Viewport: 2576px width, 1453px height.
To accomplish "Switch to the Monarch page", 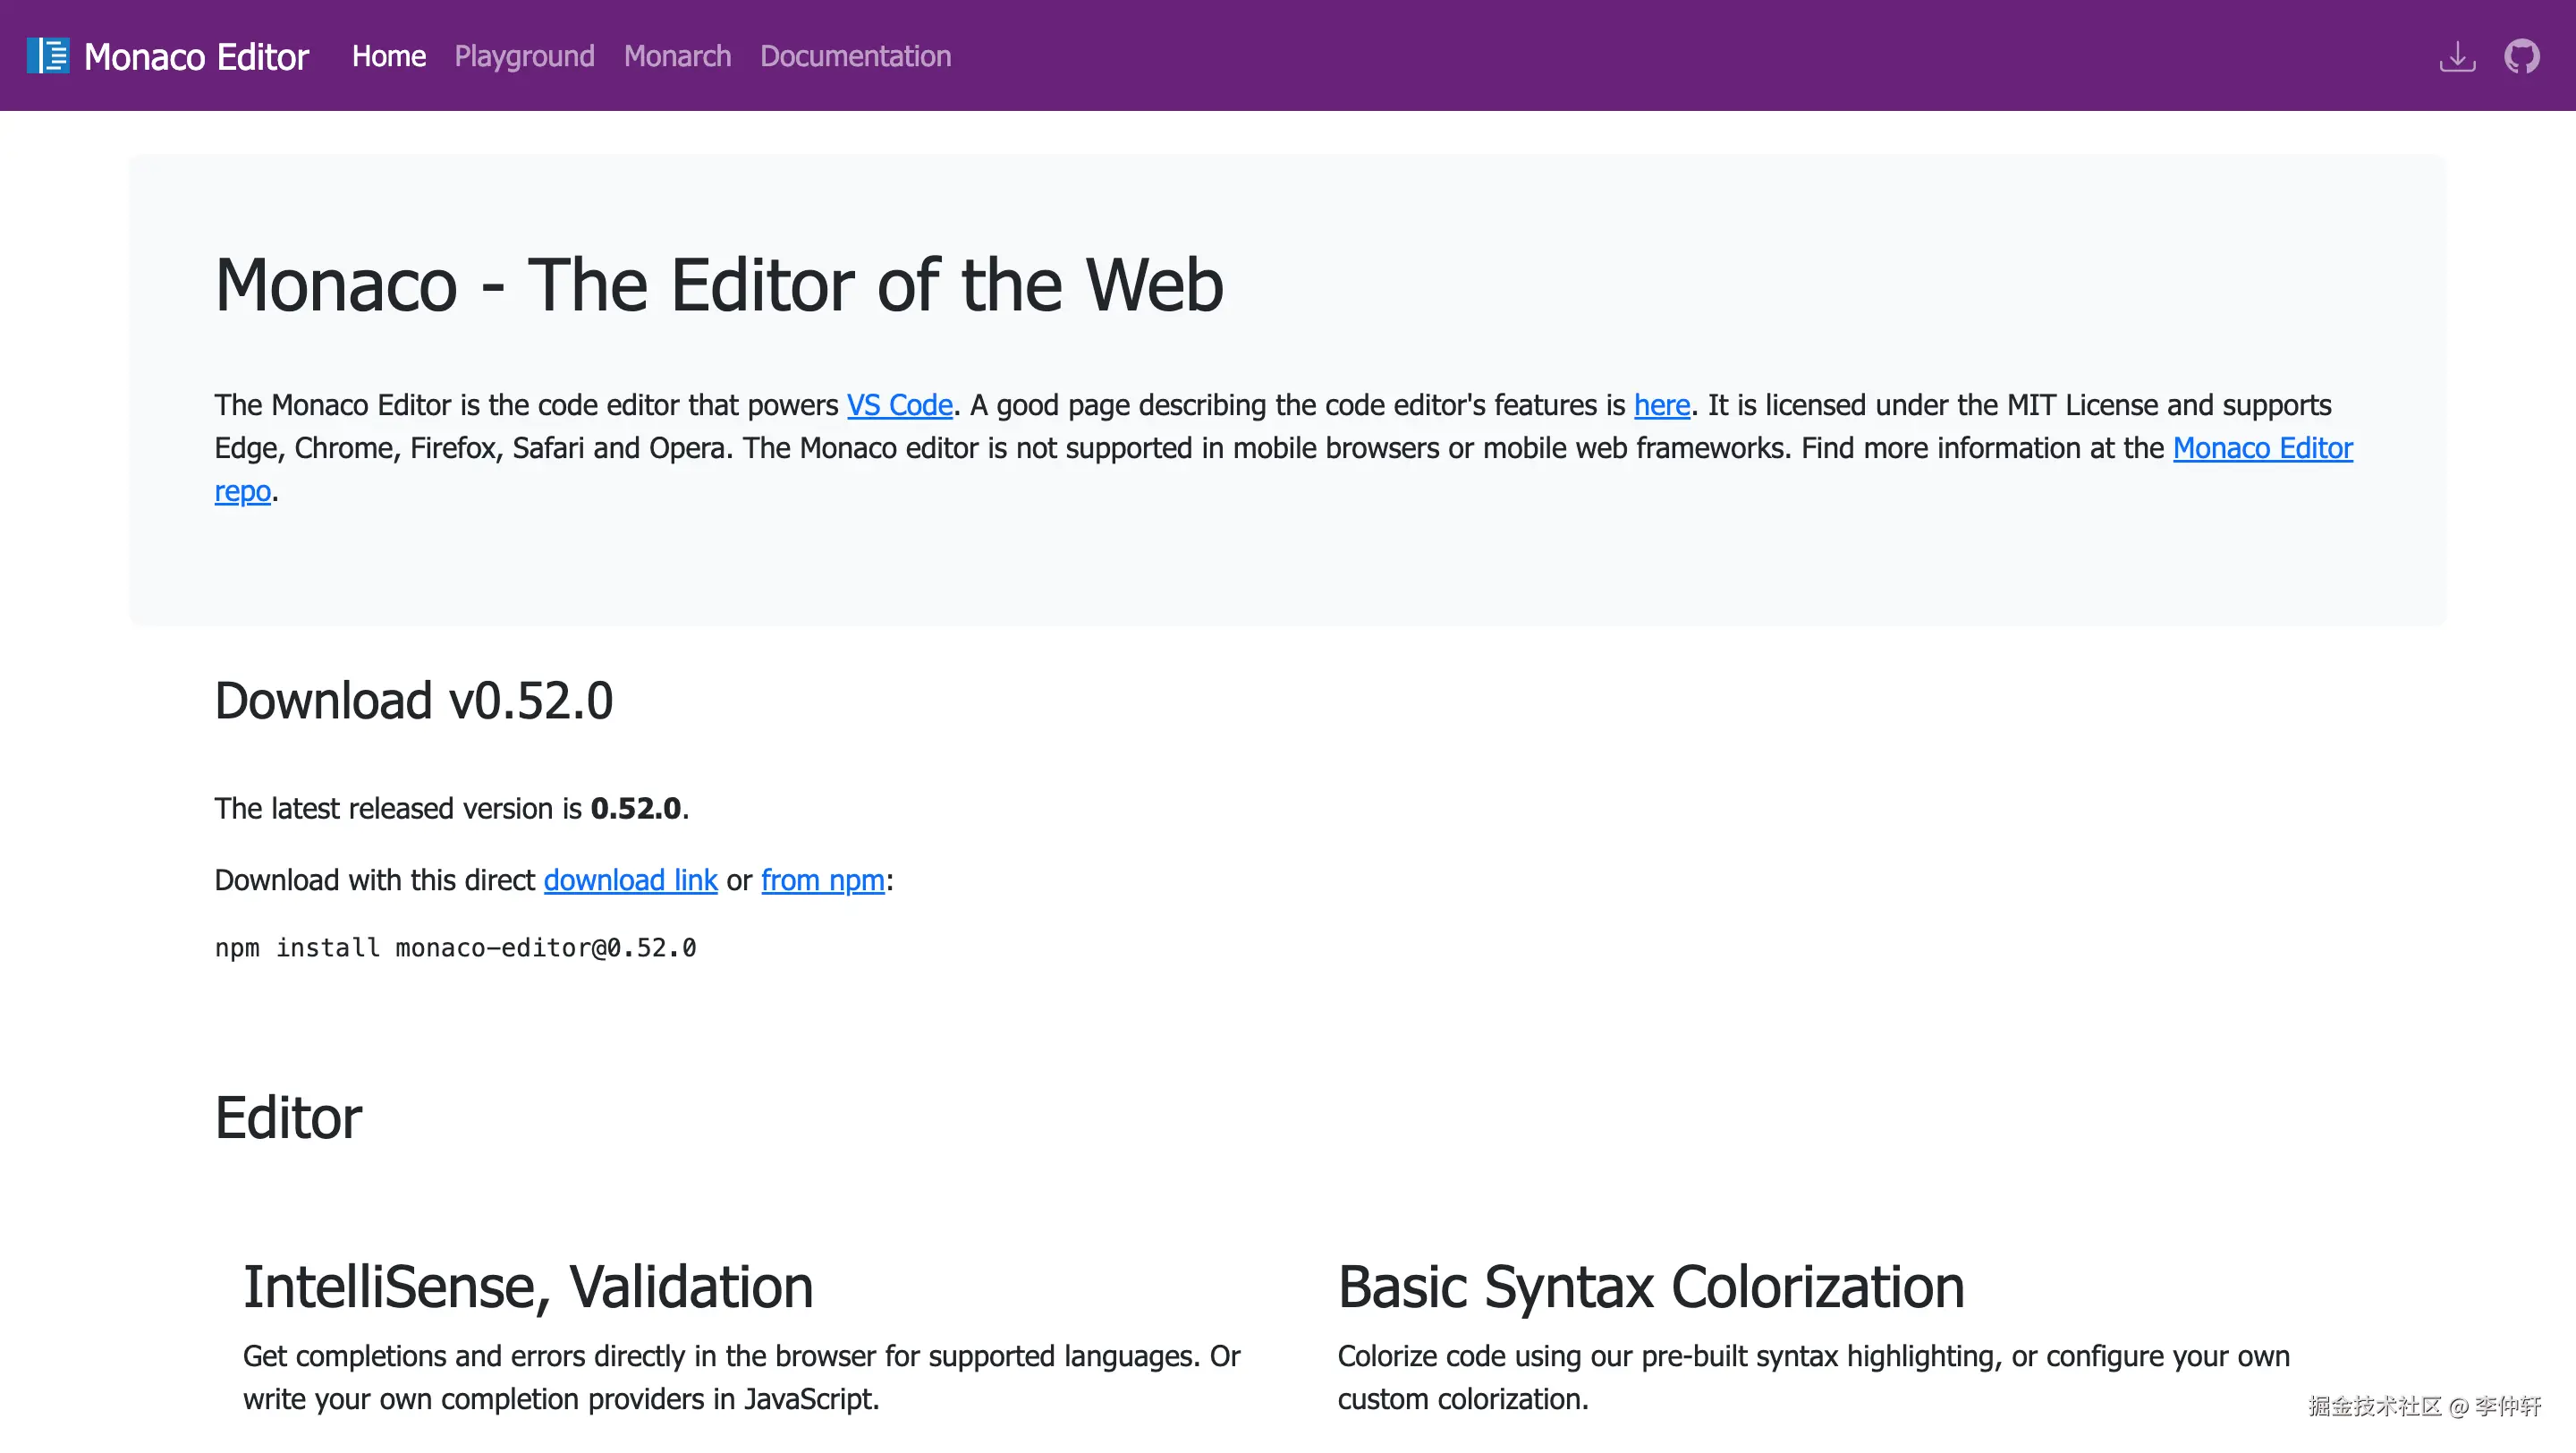I will click(677, 56).
